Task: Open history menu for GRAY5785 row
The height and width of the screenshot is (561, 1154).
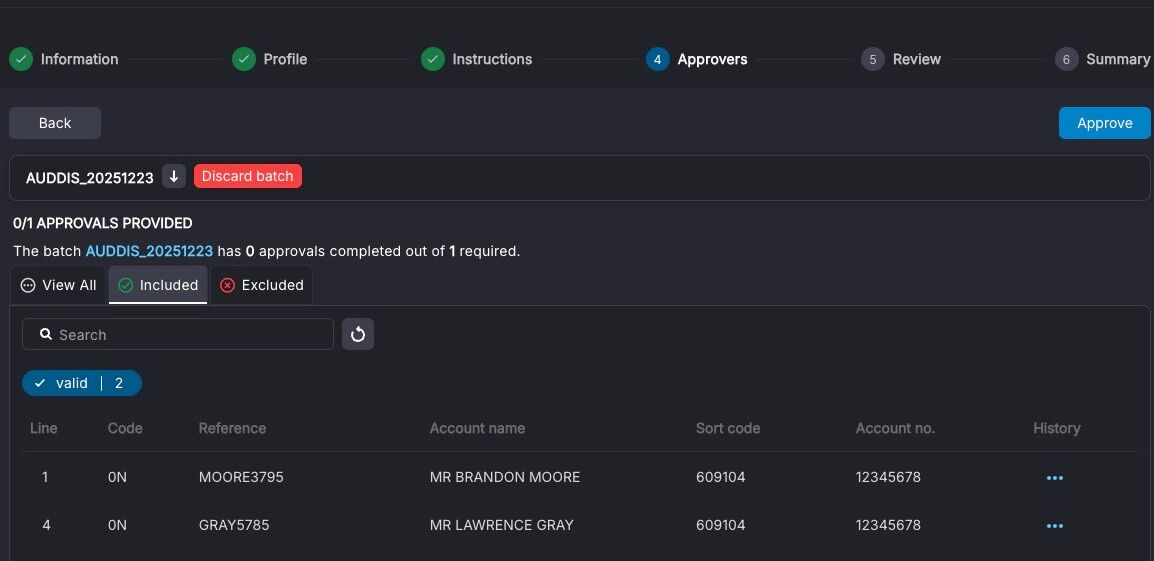Action: (x=1055, y=526)
